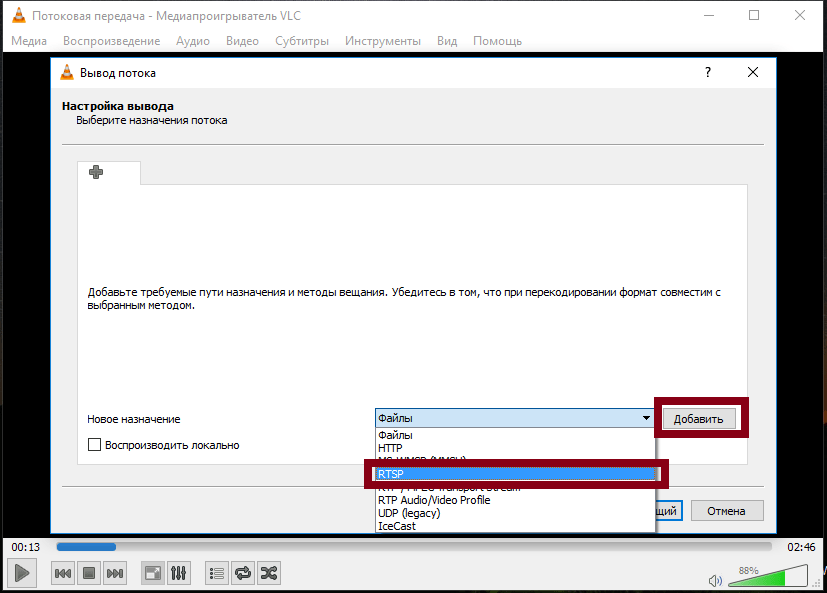Viewport: 827px width, 593px height.
Task: Stop playback with the stop button
Action: (x=88, y=573)
